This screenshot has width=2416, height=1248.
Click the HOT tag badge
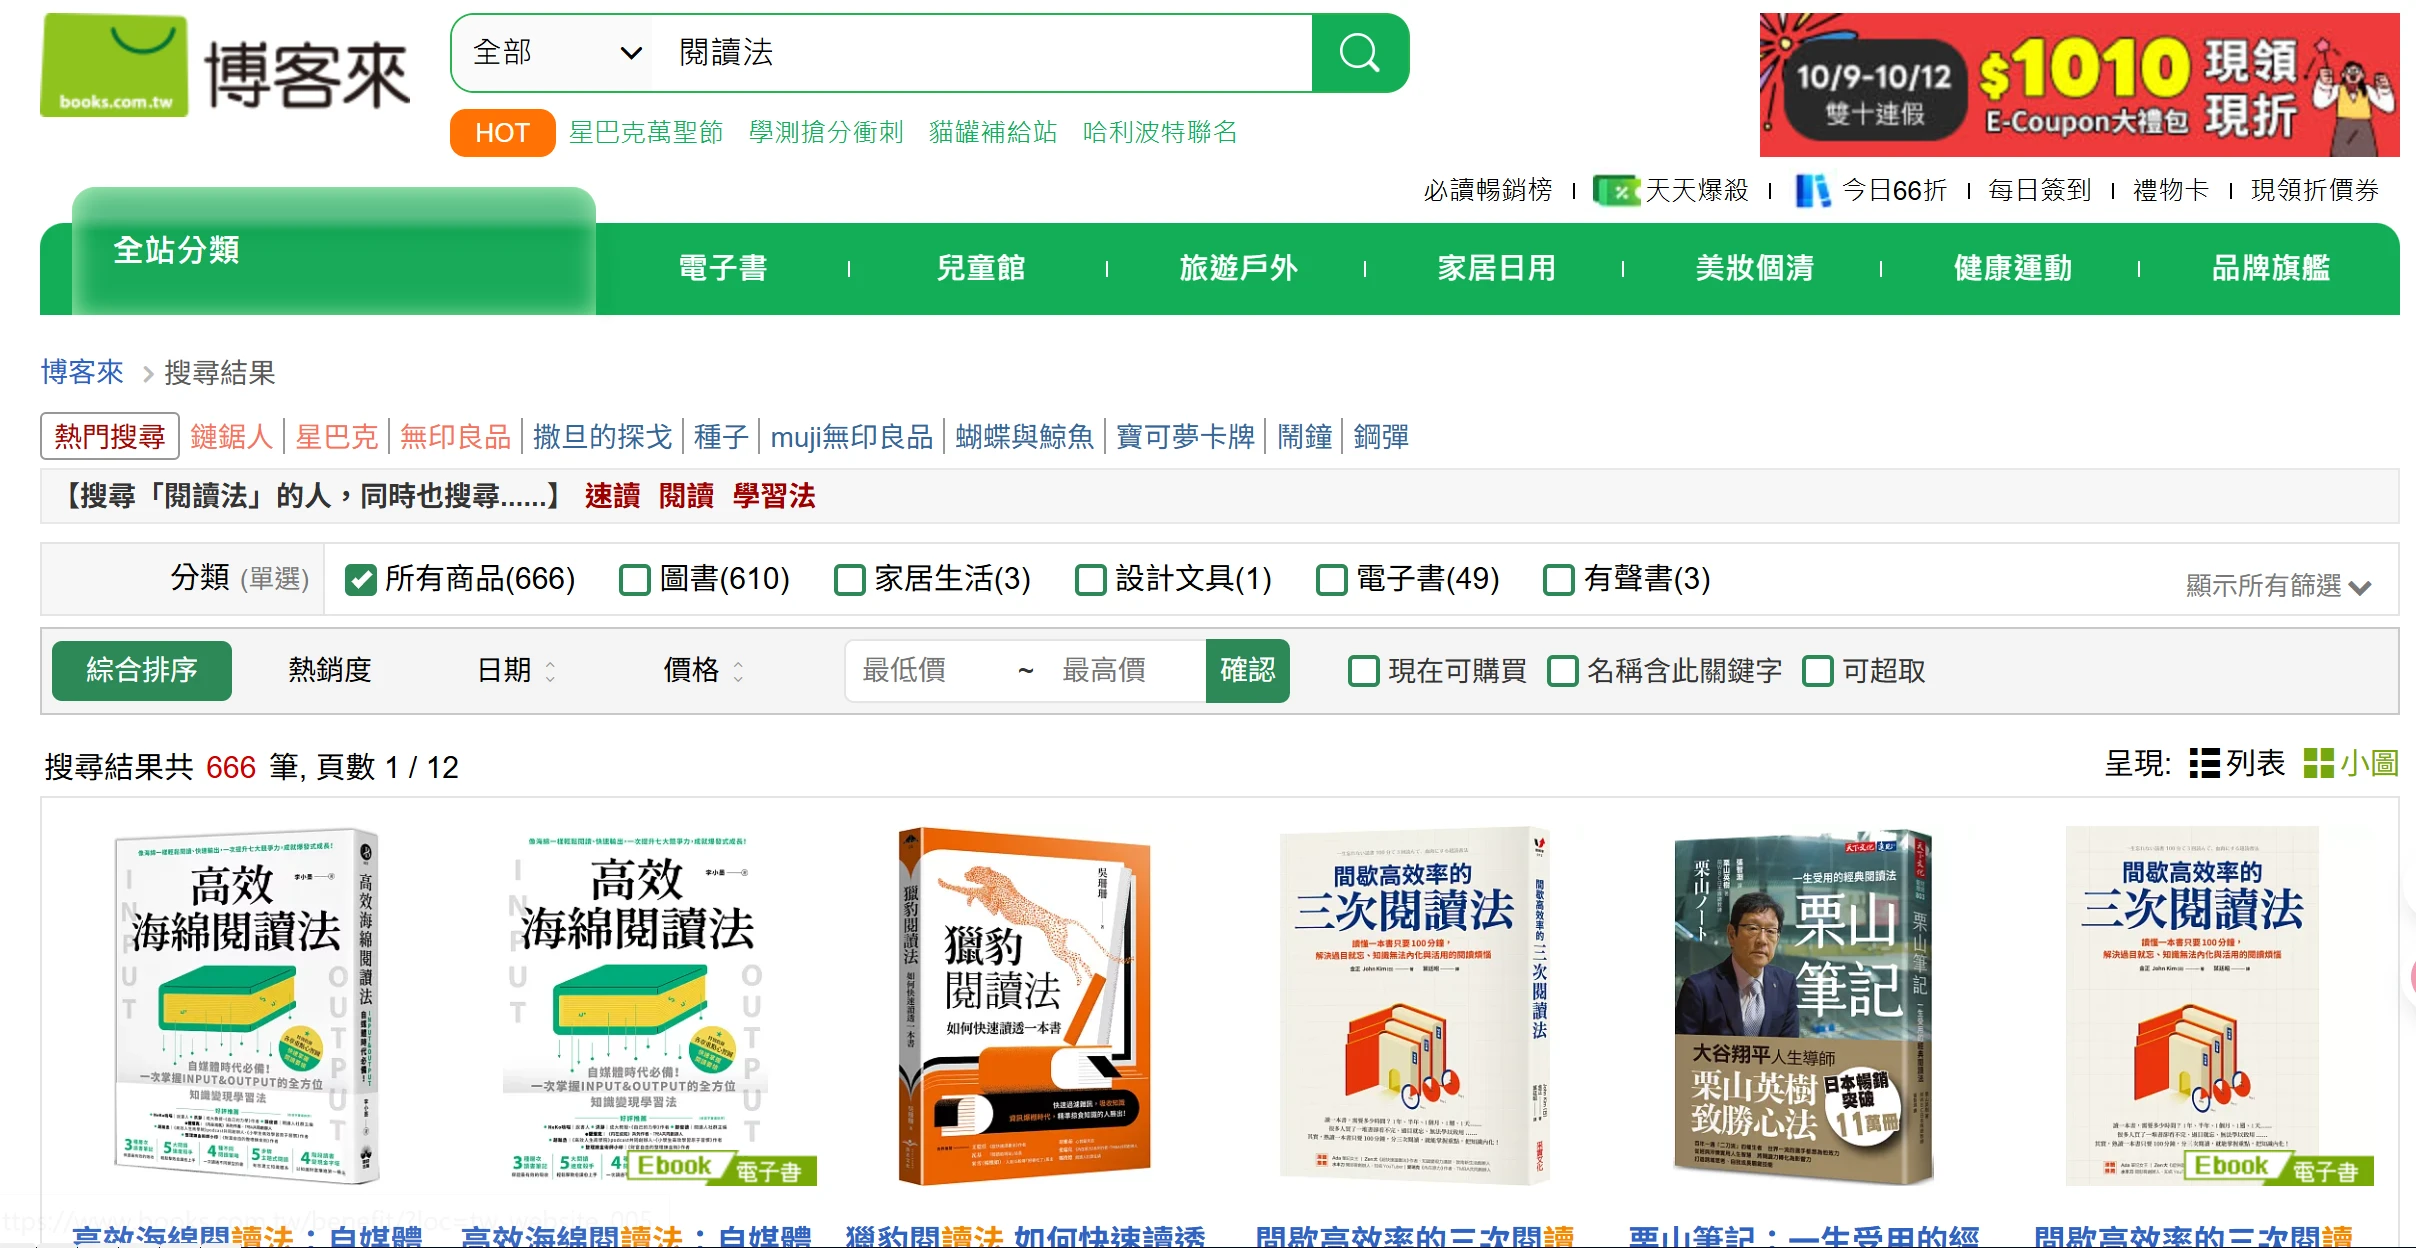502,133
